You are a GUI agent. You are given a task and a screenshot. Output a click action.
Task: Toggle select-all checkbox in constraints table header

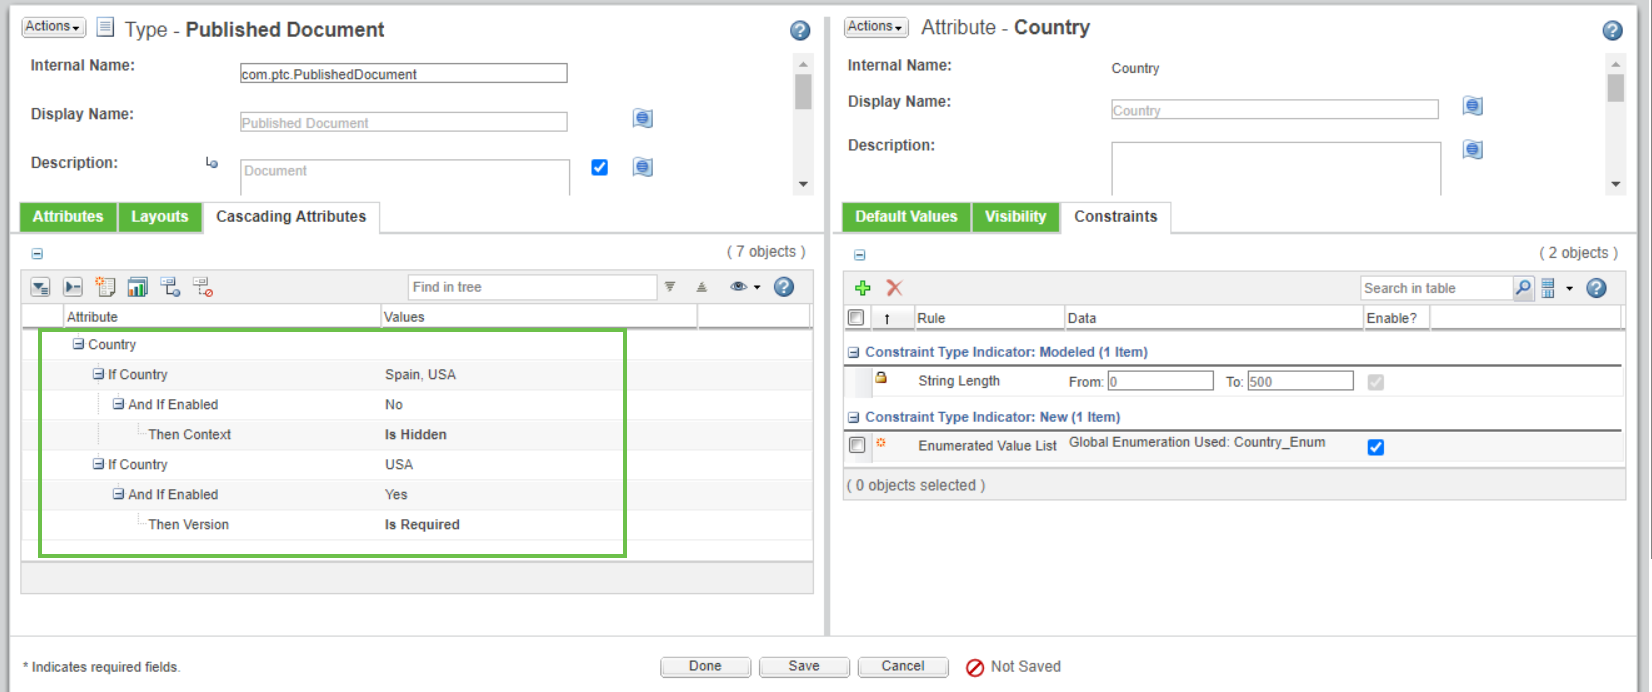856,317
